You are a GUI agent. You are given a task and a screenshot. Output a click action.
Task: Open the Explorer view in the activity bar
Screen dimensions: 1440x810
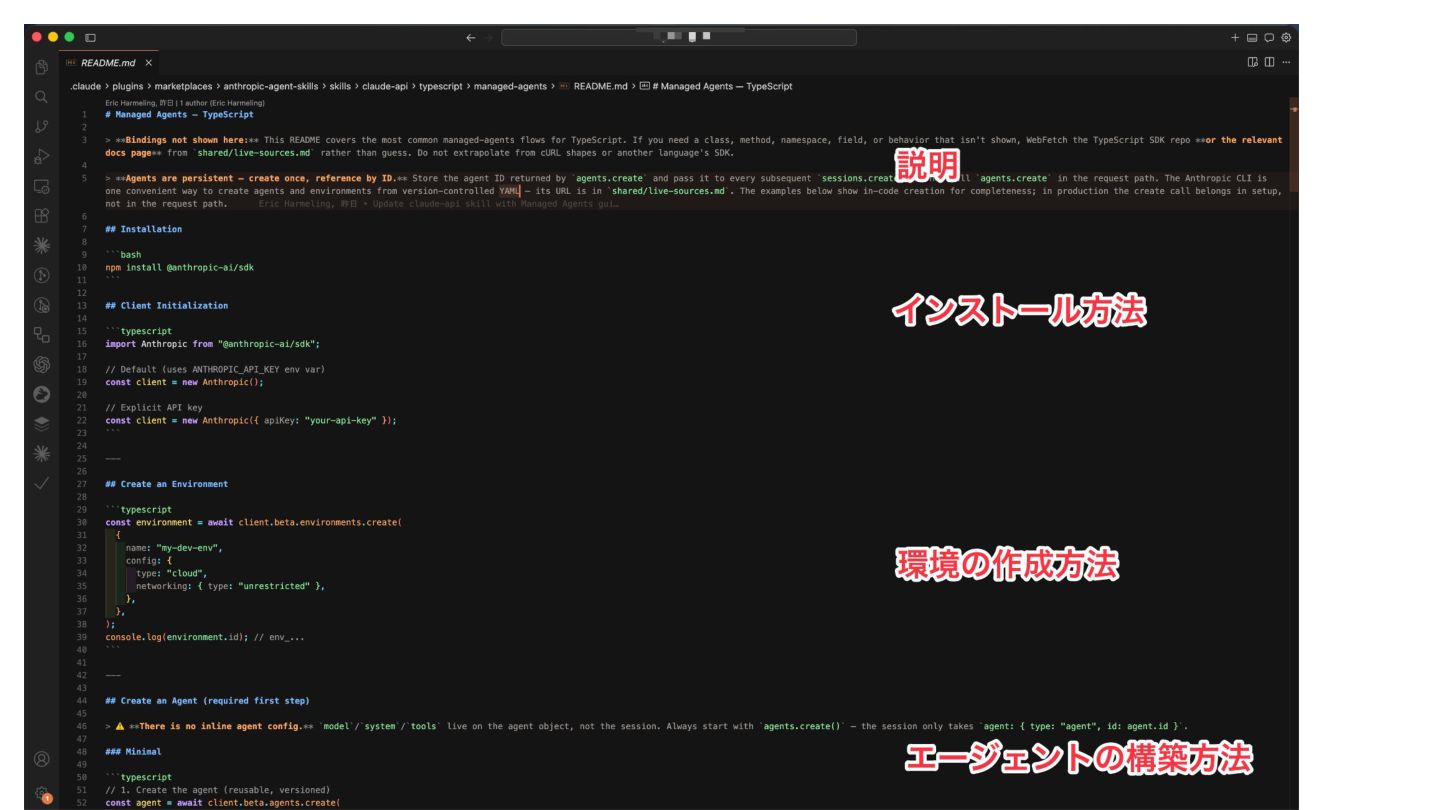42,68
